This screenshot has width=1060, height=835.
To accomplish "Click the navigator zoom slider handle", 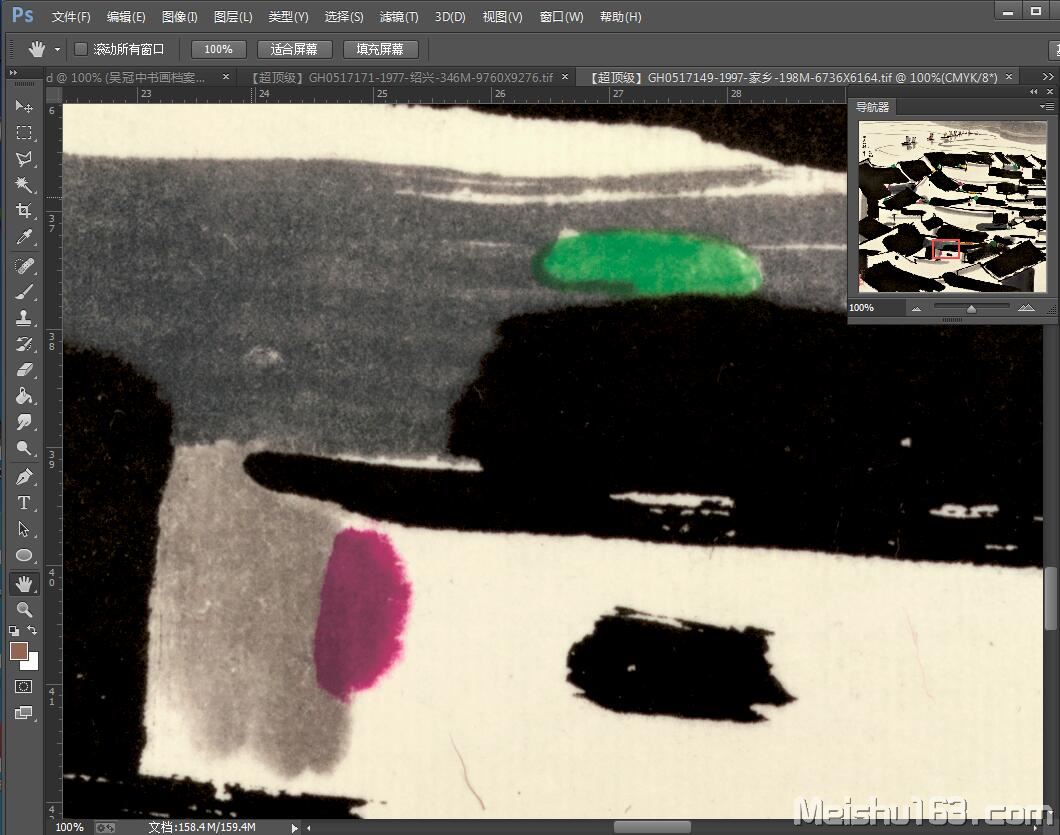I will coord(971,308).
